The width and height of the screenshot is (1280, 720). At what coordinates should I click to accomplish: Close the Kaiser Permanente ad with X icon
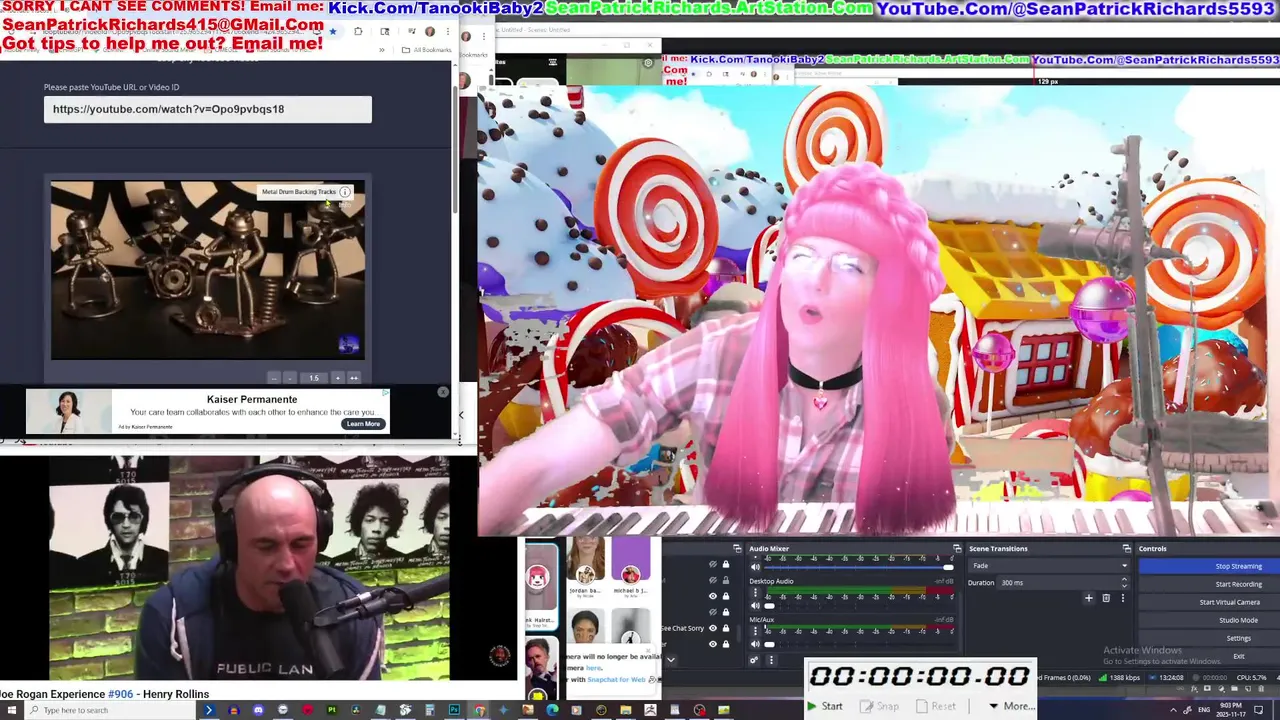pyautogui.click(x=443, y=392)
